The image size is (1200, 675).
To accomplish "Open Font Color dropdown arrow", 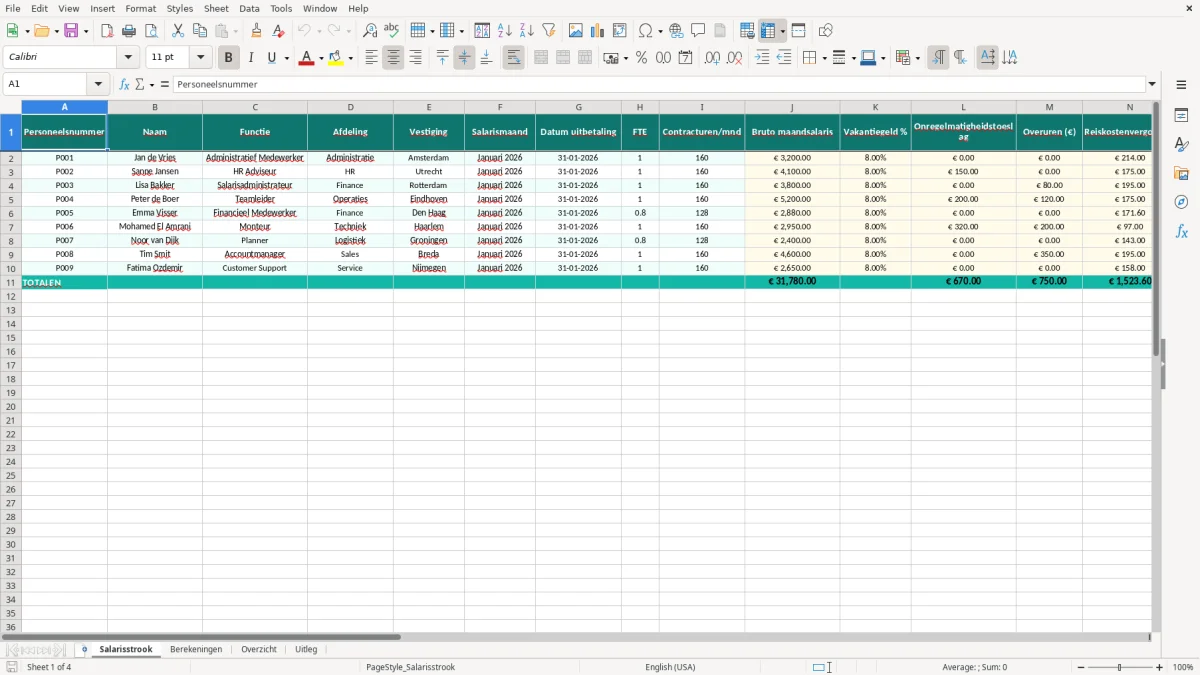I will (x=321, y=58).
